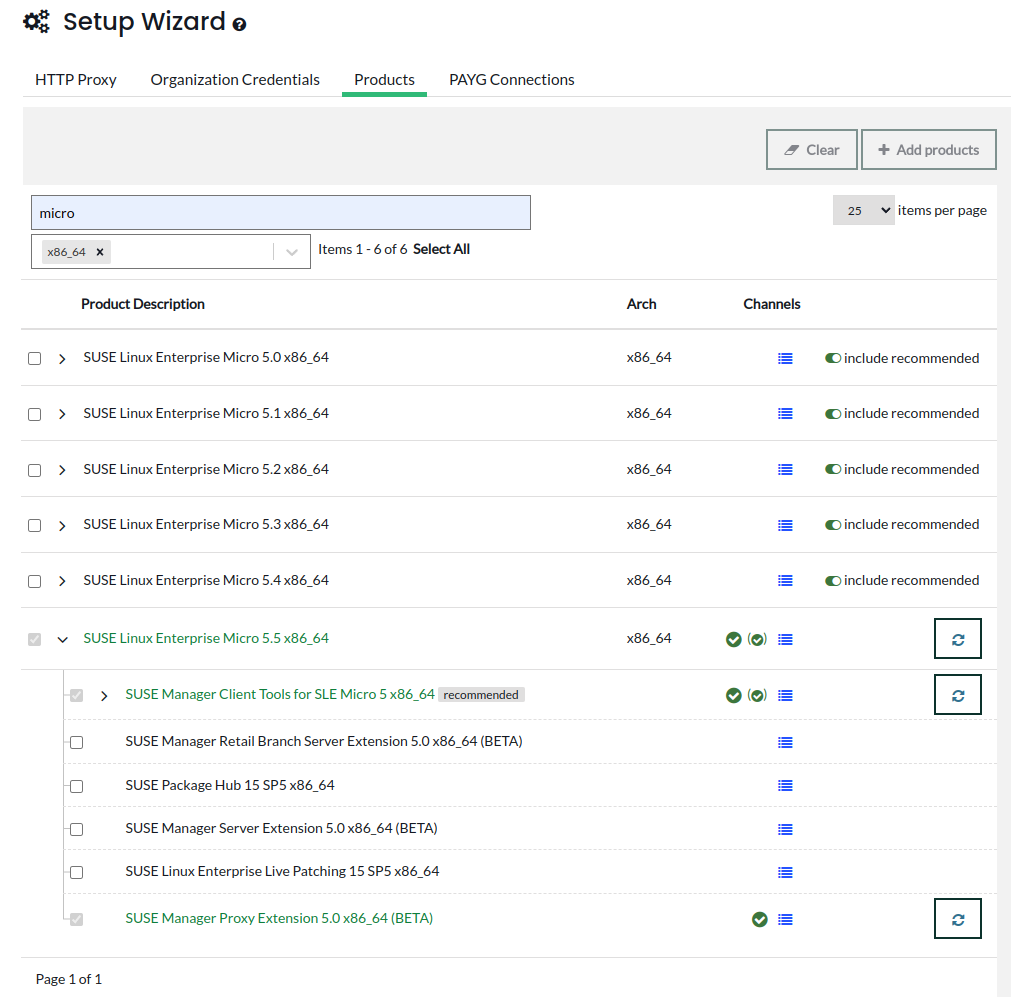Show channels list for SLE Micro 5.3
The height and width of the screenshot is (997, 1011).
(x=785, y=526)
